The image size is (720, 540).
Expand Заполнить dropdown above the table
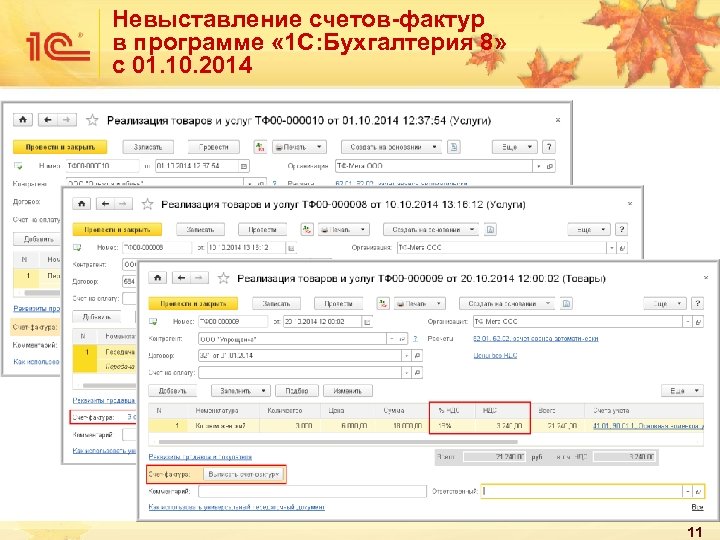[241, 391]
